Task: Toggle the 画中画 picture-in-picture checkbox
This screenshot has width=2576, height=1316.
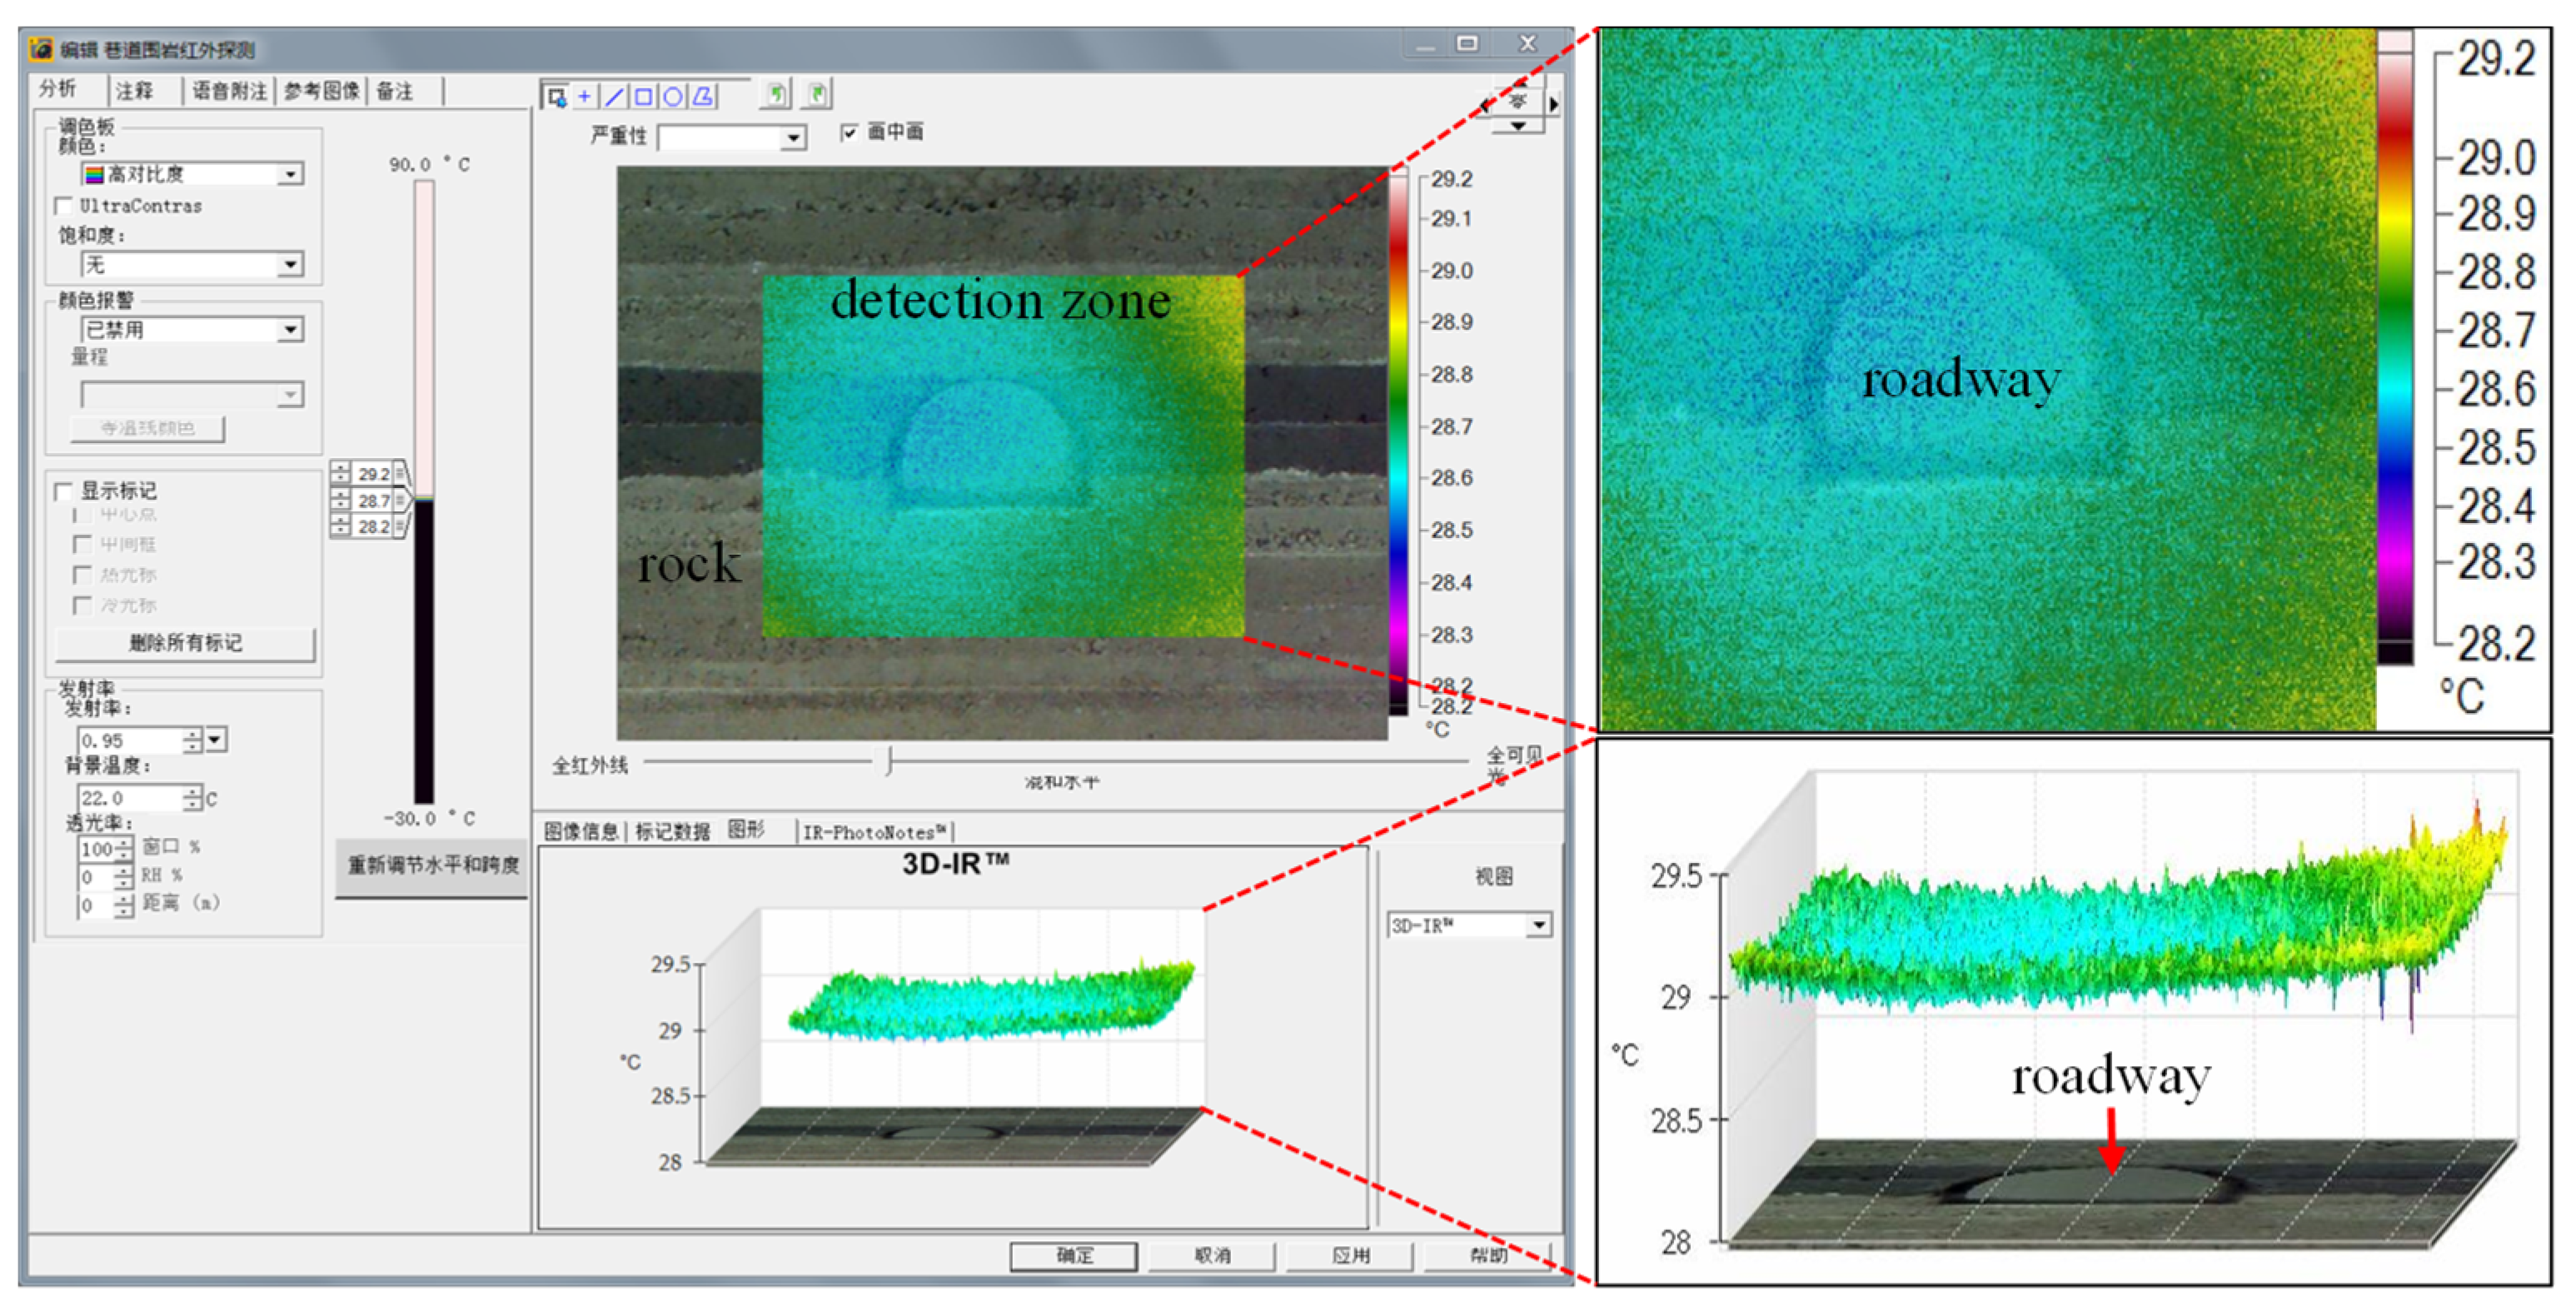Action: pos(849,132)
